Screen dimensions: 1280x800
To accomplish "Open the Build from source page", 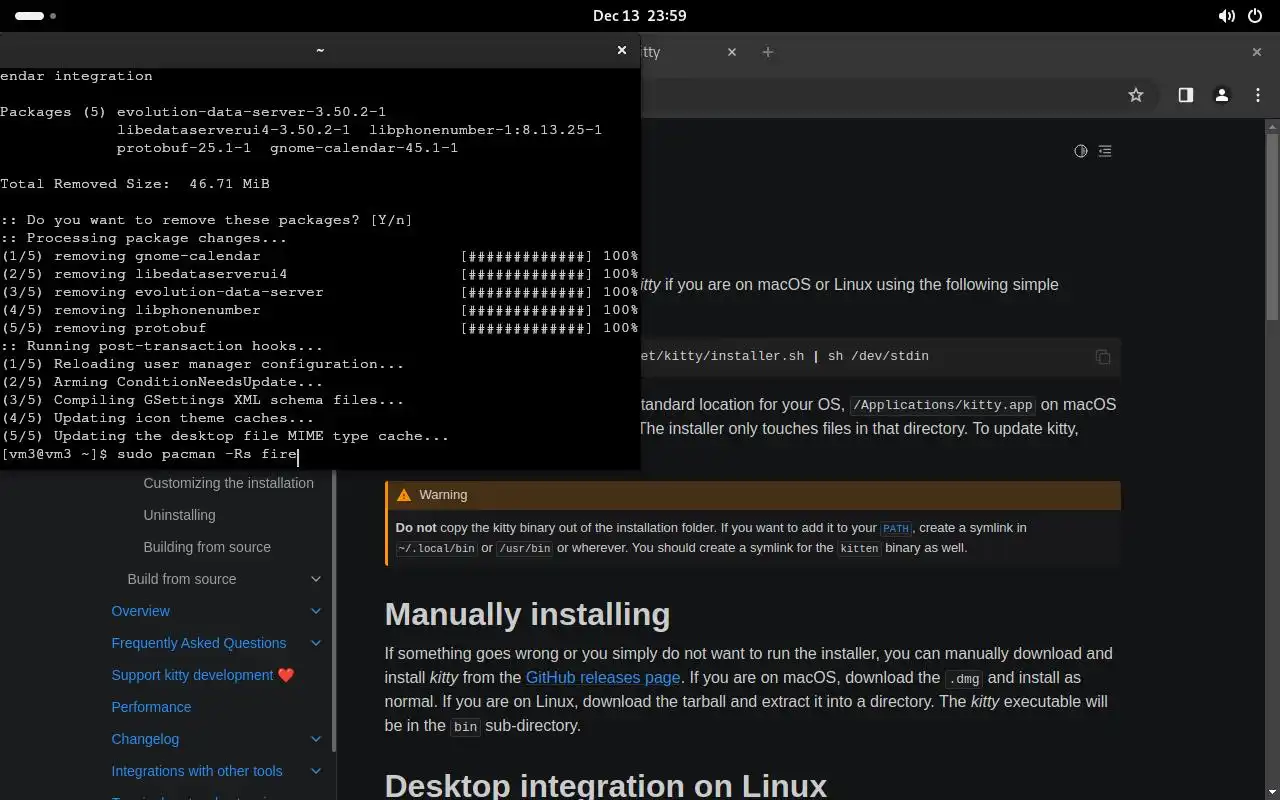I will pyautogui.click(x=182, y=579).
